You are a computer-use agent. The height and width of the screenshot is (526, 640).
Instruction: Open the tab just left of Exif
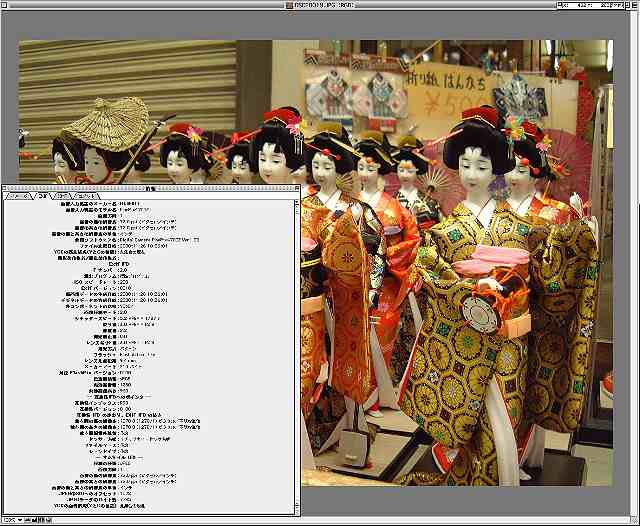pos(19,196)
